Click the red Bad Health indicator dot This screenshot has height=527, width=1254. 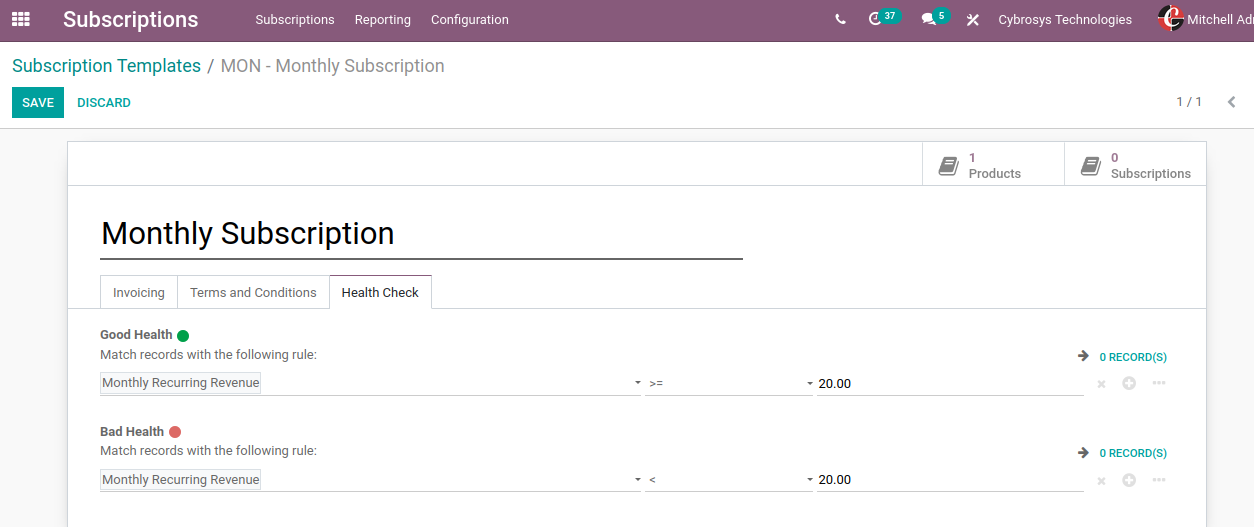pos(175,432)
